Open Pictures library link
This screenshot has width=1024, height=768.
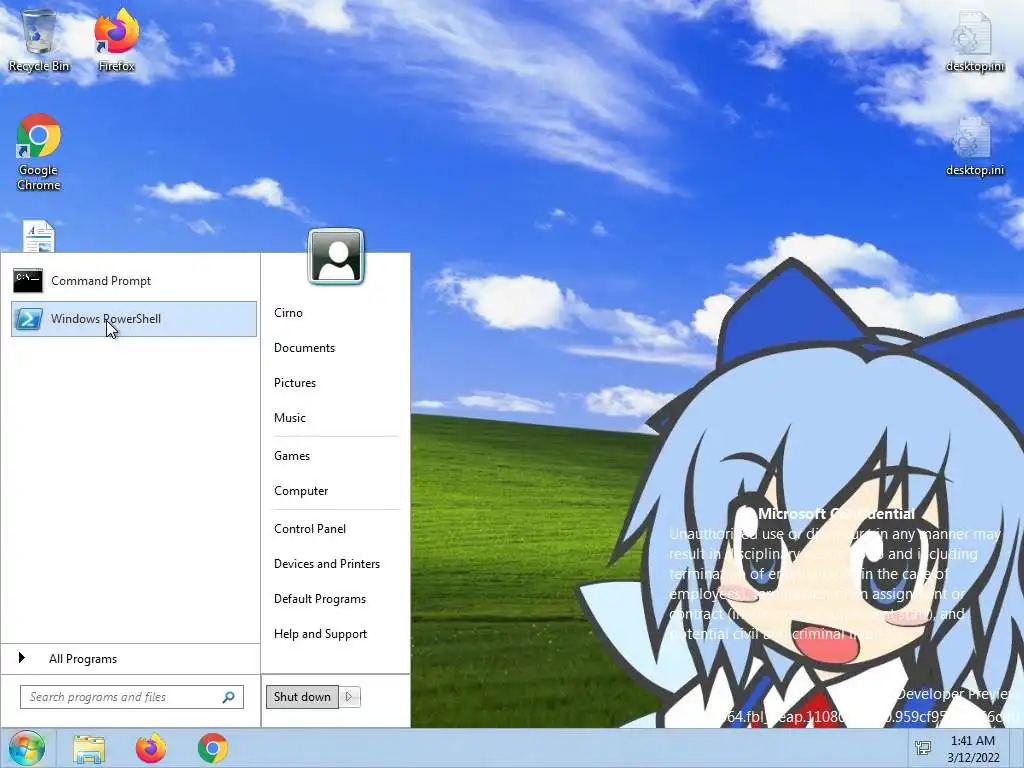(x=295, y=383)
